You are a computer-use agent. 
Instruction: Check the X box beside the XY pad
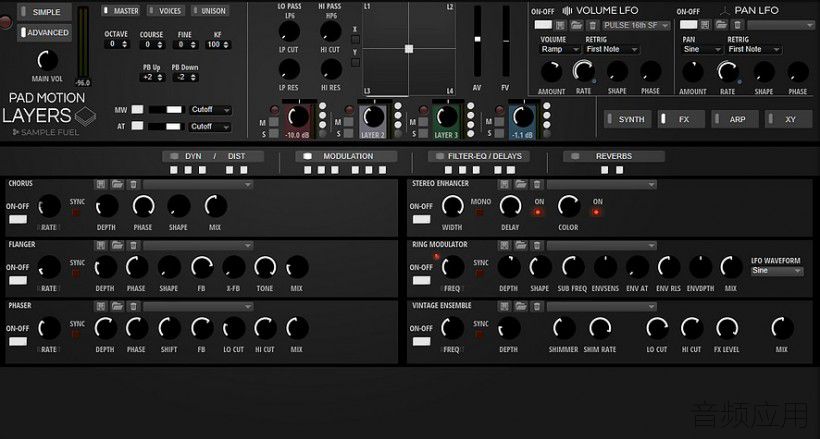point(355,40)
